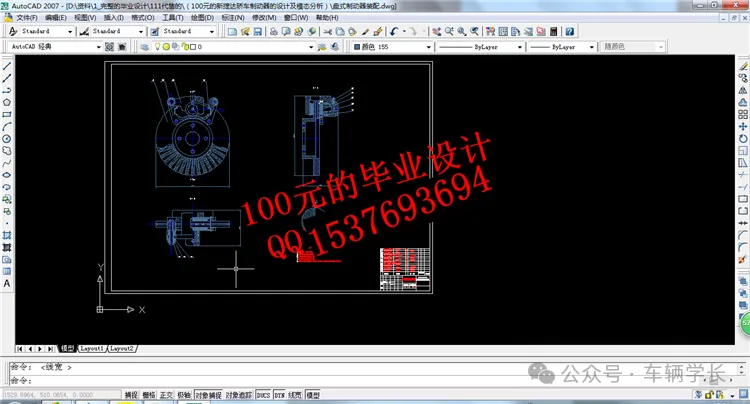750x404 pixels.
Task: Open the lineweight ByLayer dropdown
Action: point(591,47)
